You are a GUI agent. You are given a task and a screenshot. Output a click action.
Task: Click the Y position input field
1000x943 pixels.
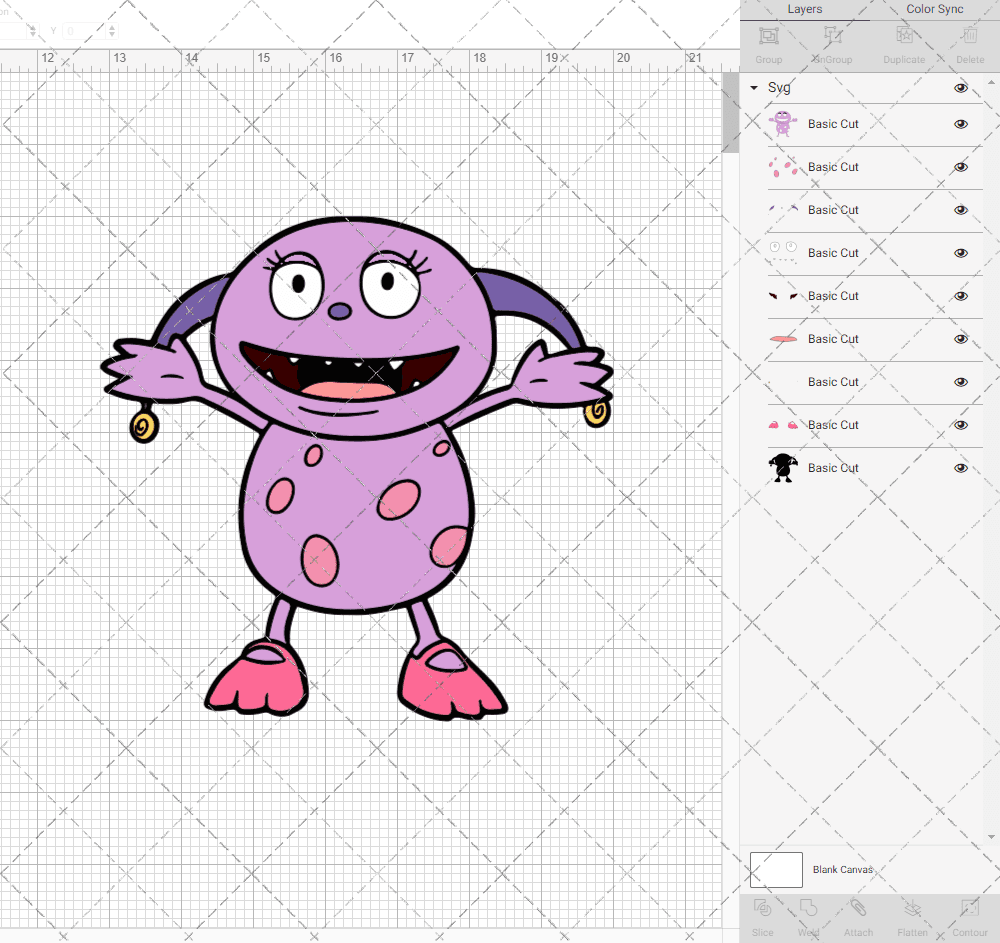(x=84, y=31)
